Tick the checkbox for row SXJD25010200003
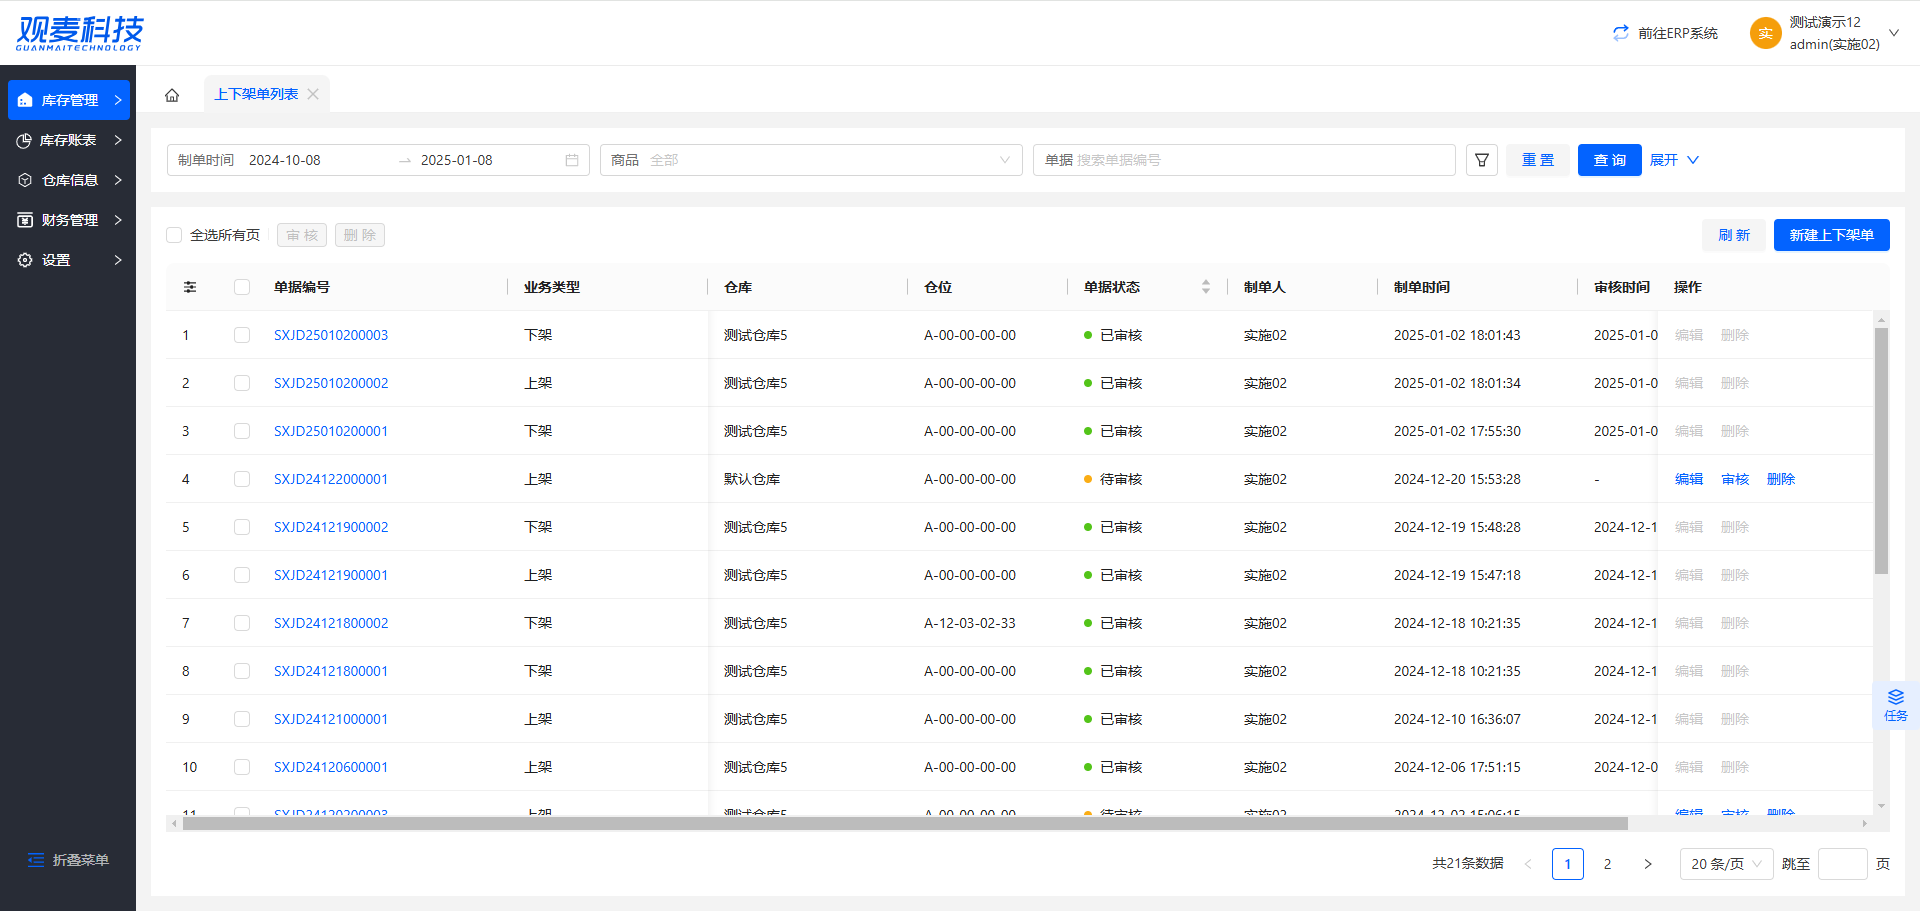1920x911 pixels. [x=242, y=335]
